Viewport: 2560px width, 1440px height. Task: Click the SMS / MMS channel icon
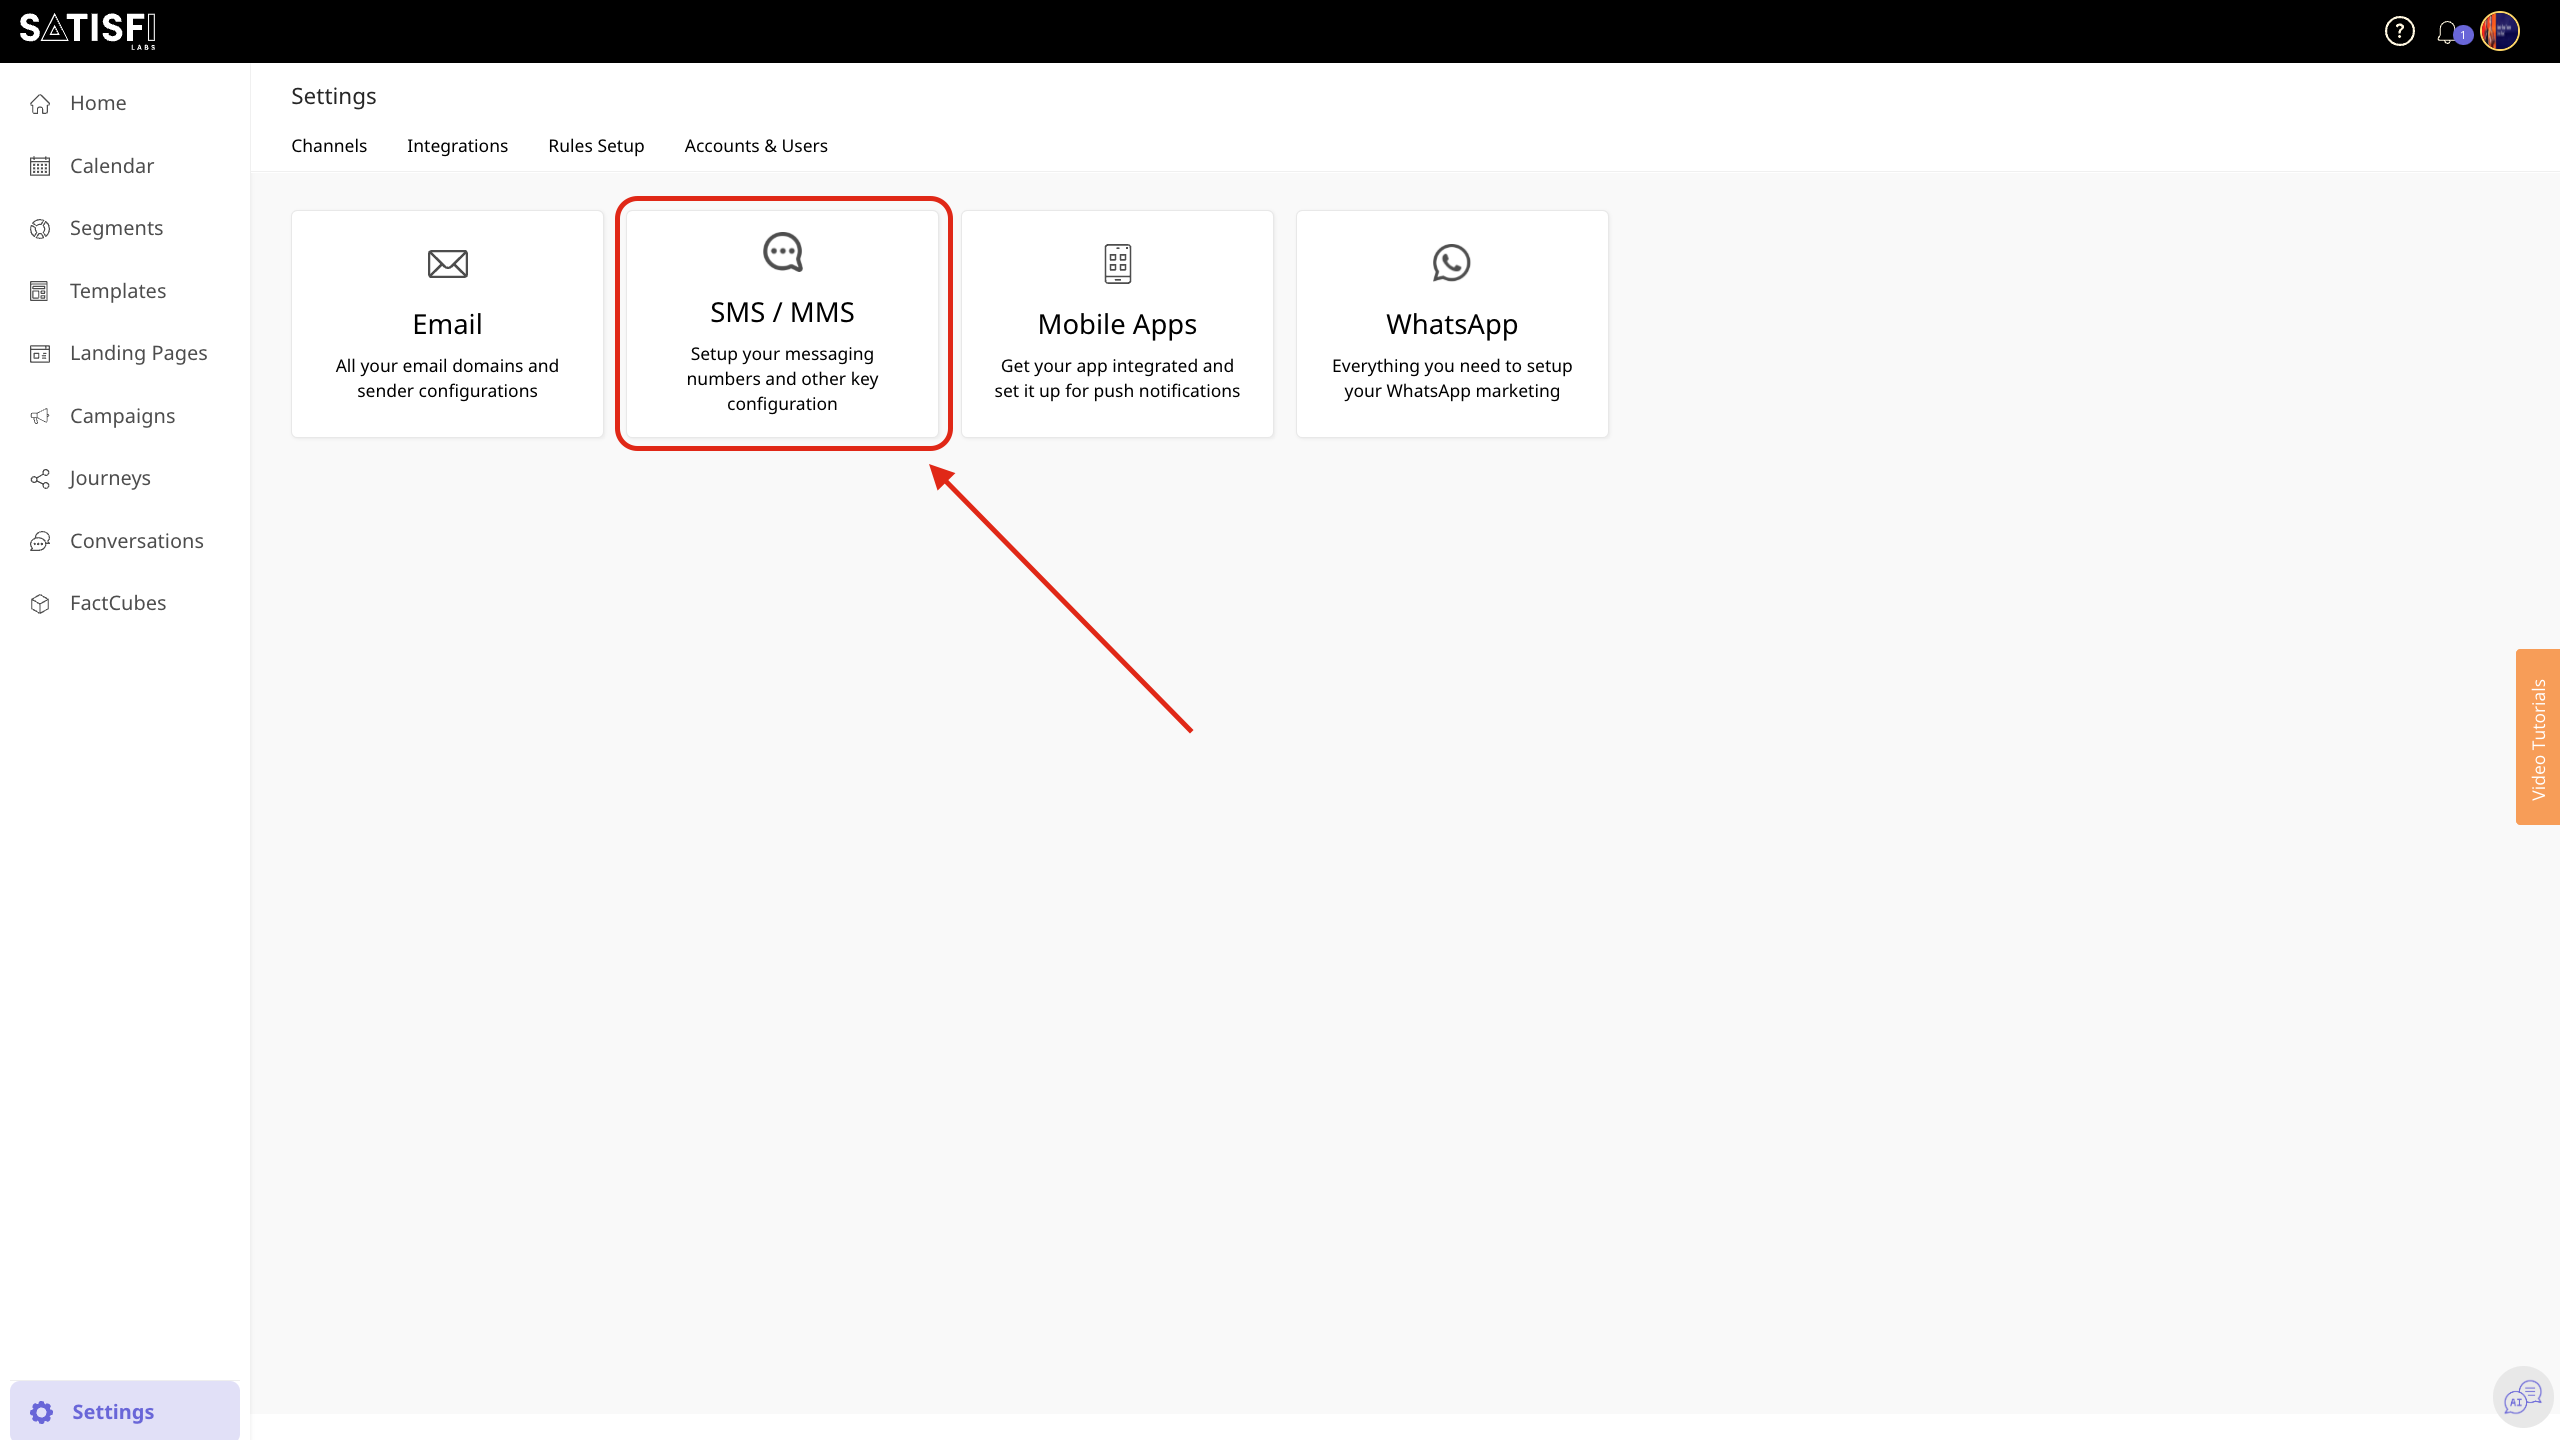coord(782,251)
